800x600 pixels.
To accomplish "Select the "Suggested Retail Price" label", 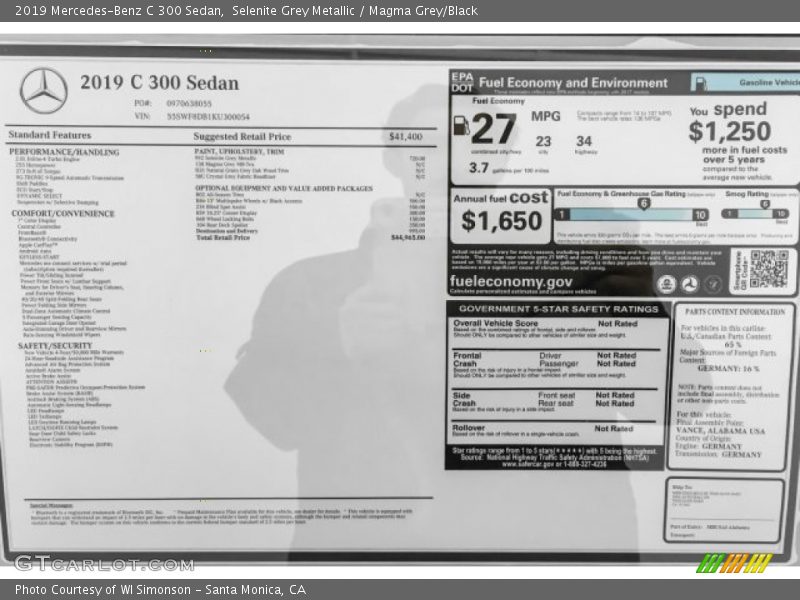I will click(x=242, y=137).
